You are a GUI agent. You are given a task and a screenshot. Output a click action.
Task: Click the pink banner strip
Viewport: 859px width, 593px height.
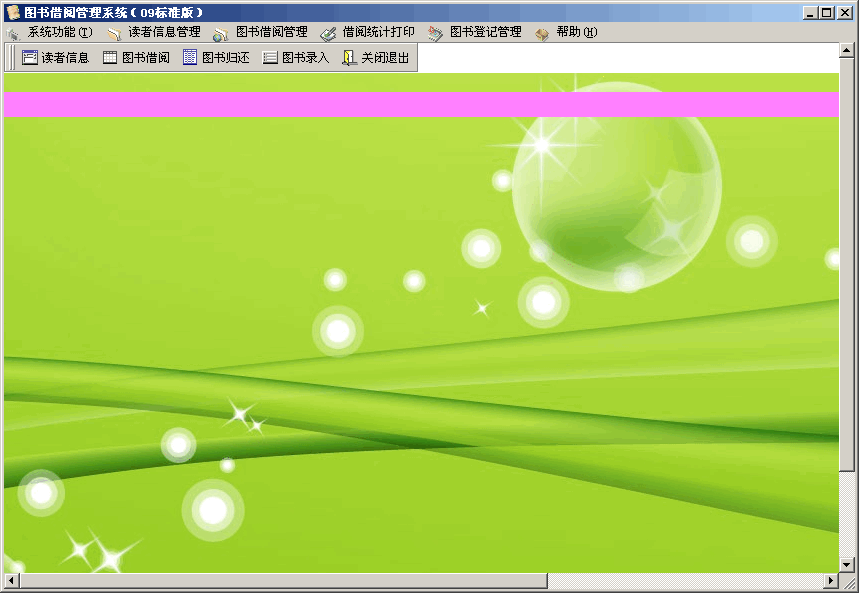point(420,105)
